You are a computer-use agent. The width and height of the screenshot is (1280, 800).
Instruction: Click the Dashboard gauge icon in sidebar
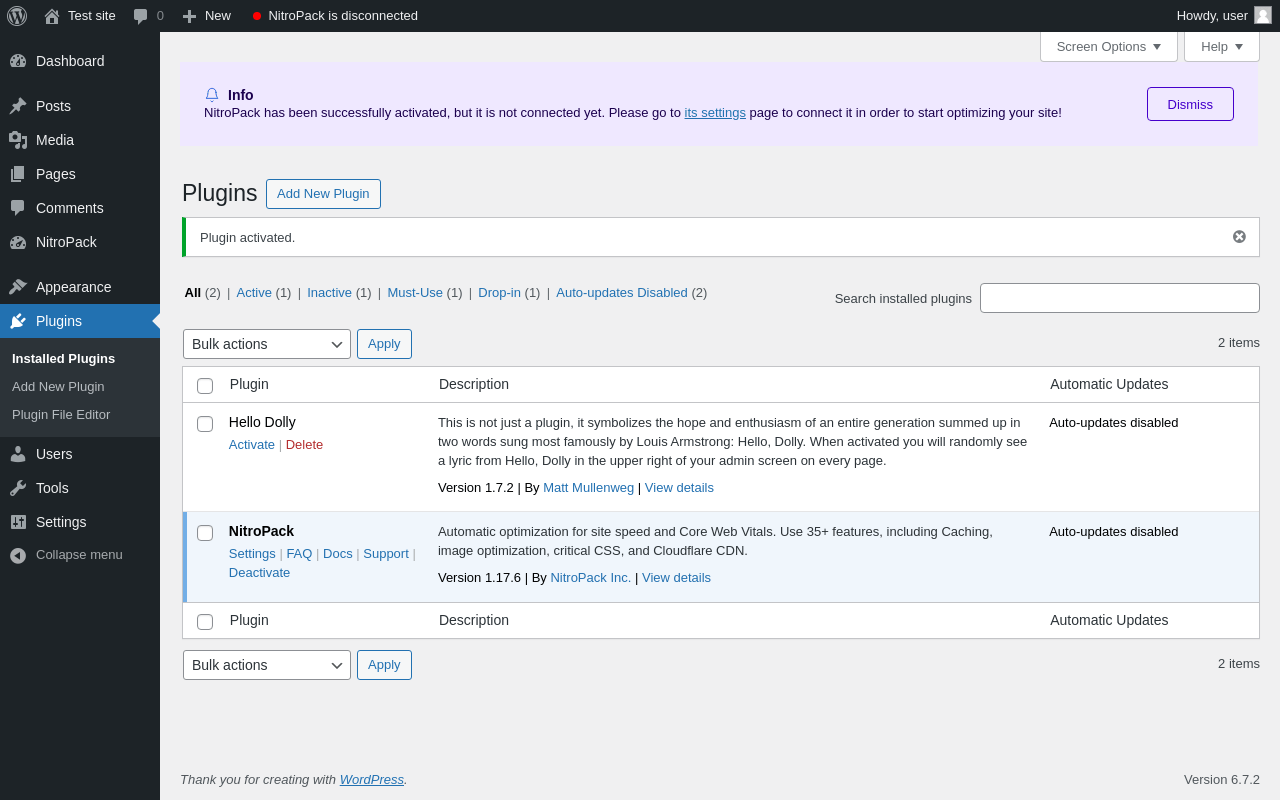point(18,61)
